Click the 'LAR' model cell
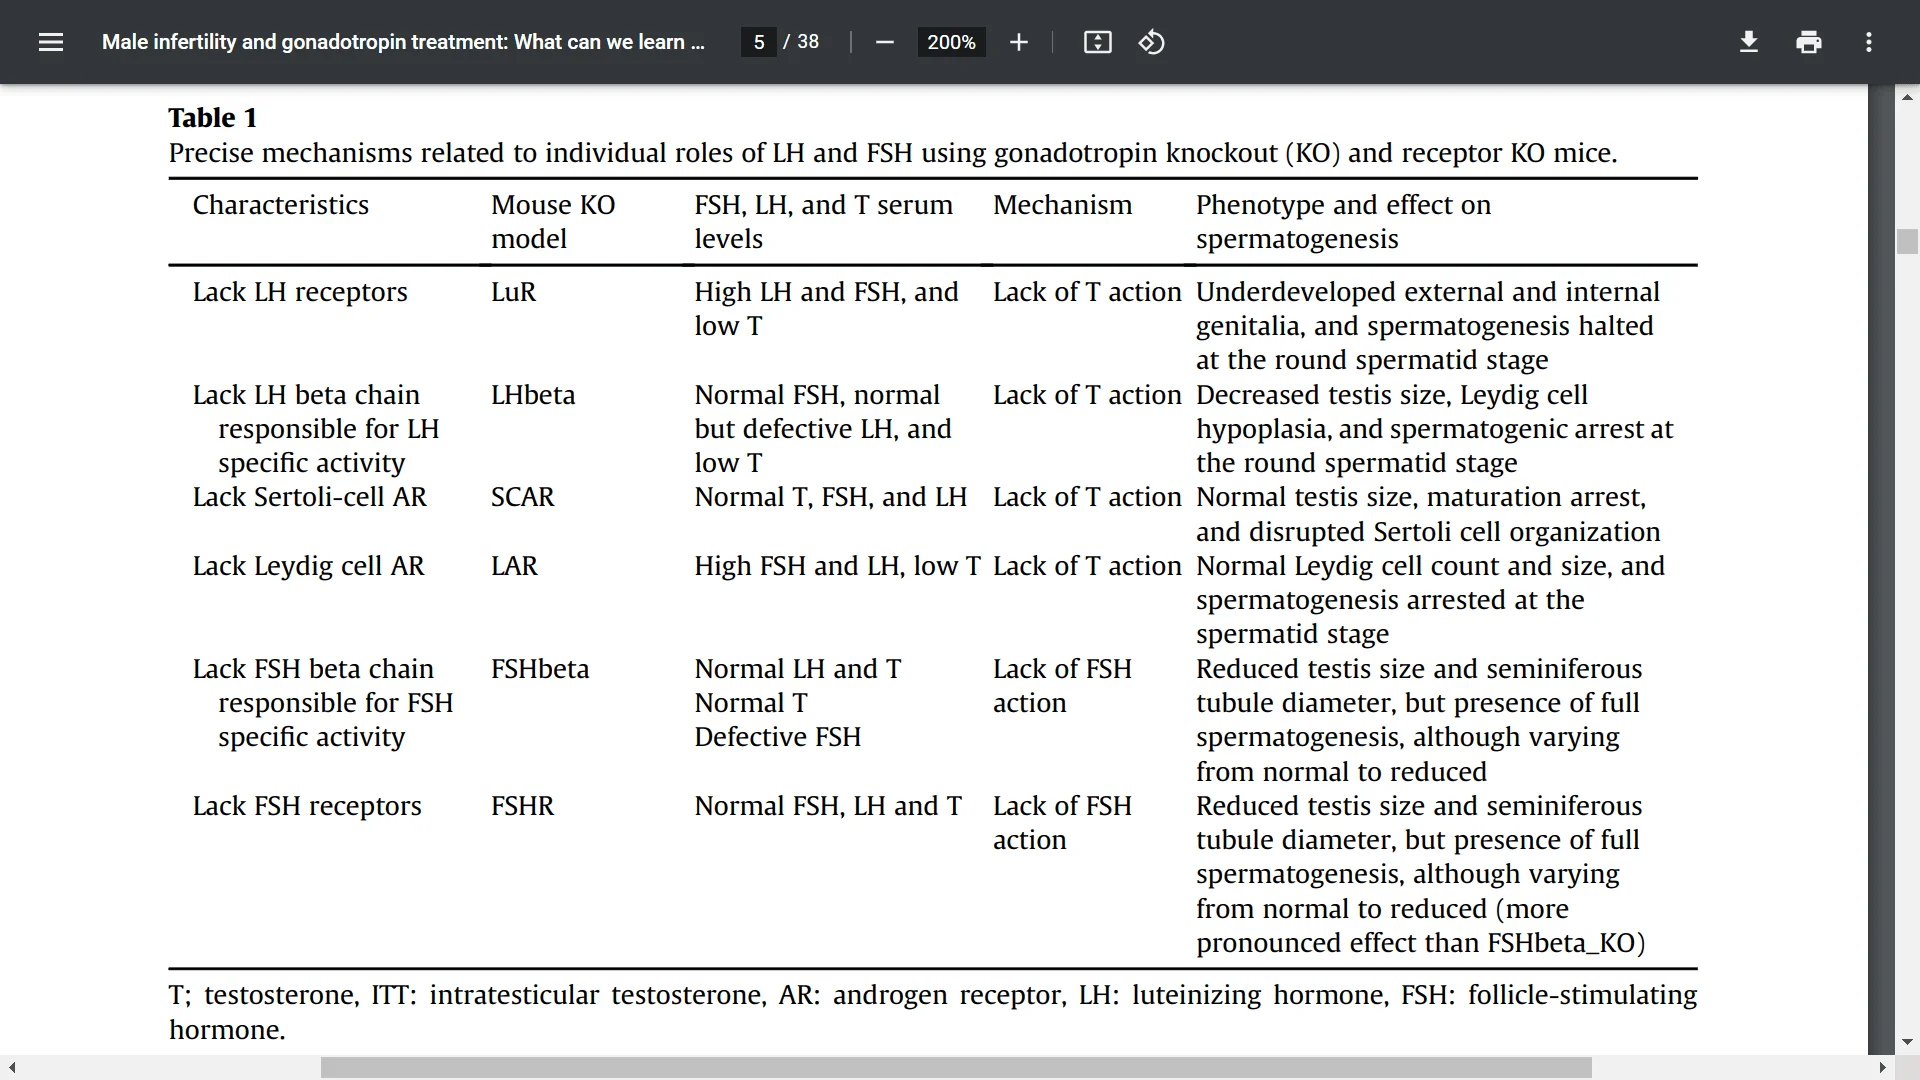Viewport: 1920px width, 1080px height. (x=514, y=566)
